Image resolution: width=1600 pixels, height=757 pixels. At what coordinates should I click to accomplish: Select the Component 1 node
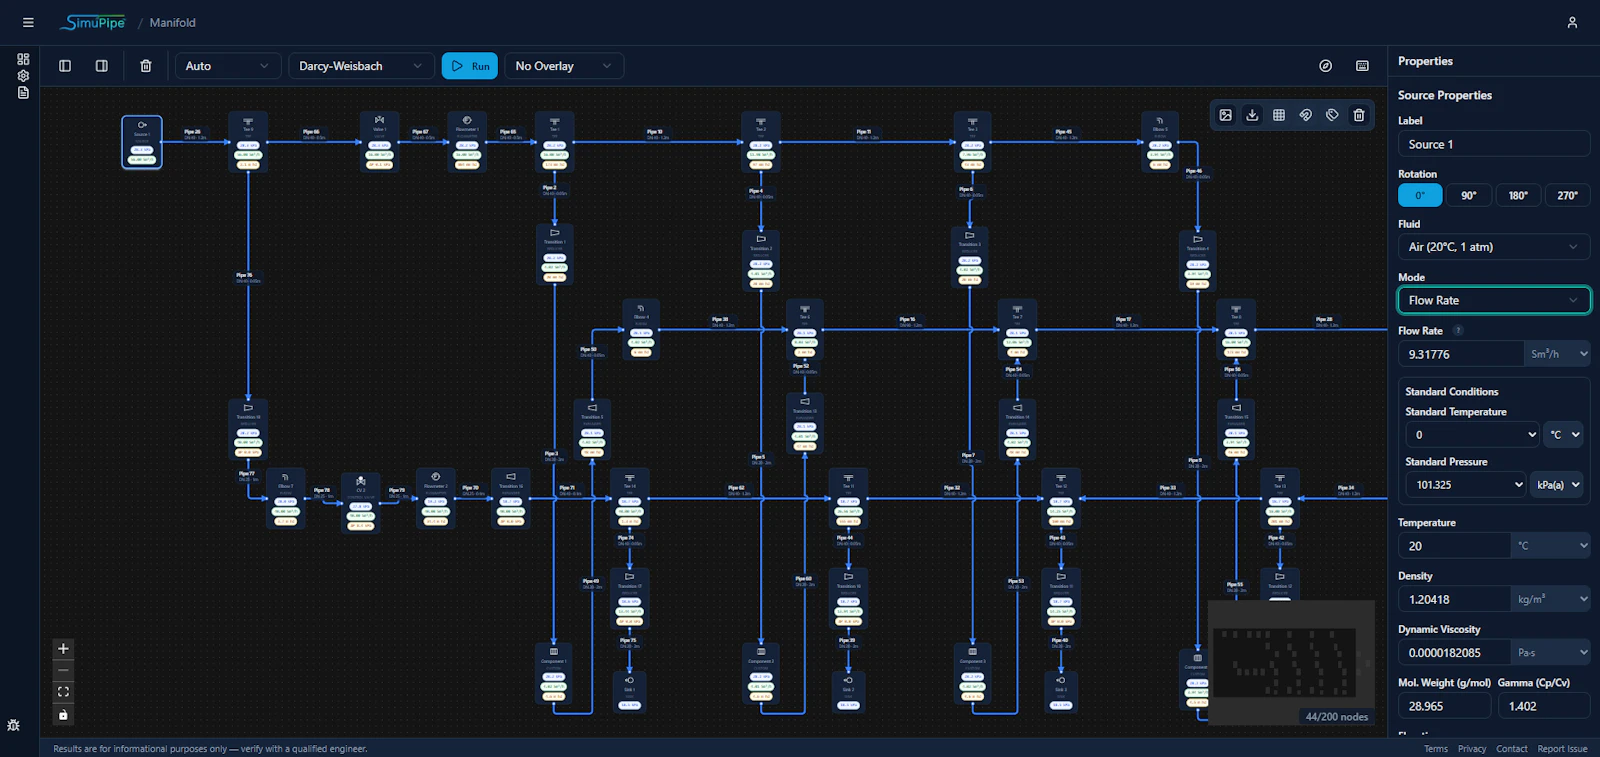[554, 673]
